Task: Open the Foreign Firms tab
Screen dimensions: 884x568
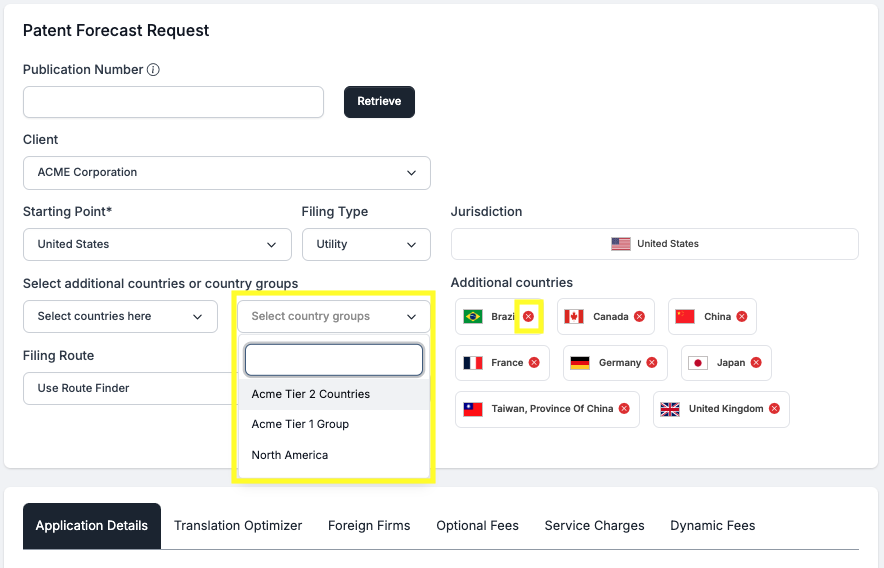Action: point(369,526)
